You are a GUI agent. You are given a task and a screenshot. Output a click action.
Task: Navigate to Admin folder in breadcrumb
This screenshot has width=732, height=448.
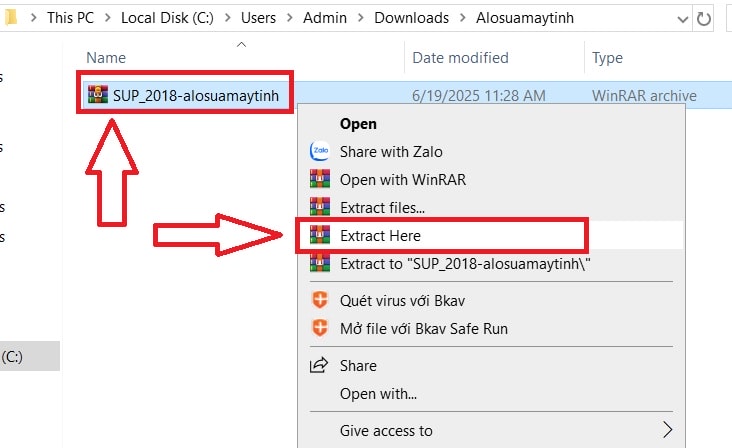325,18
